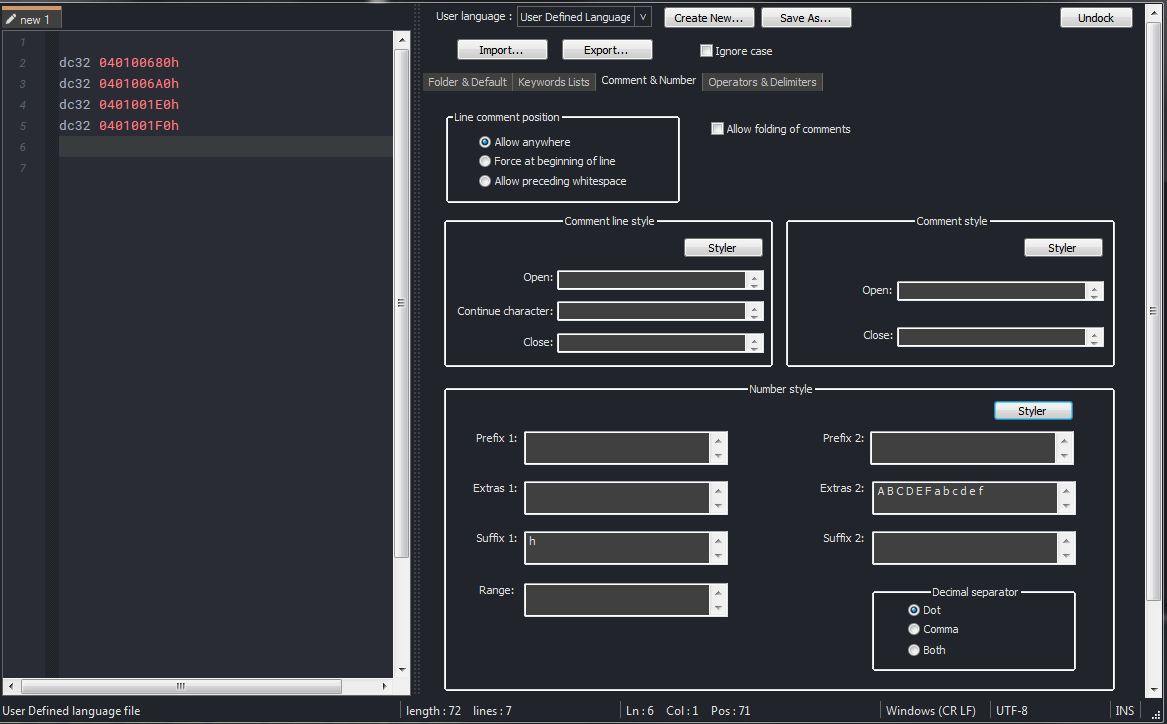1167x724 pixels.
Task: Click scroll arrows of Suffix 1 field
Action: (718, 548)
